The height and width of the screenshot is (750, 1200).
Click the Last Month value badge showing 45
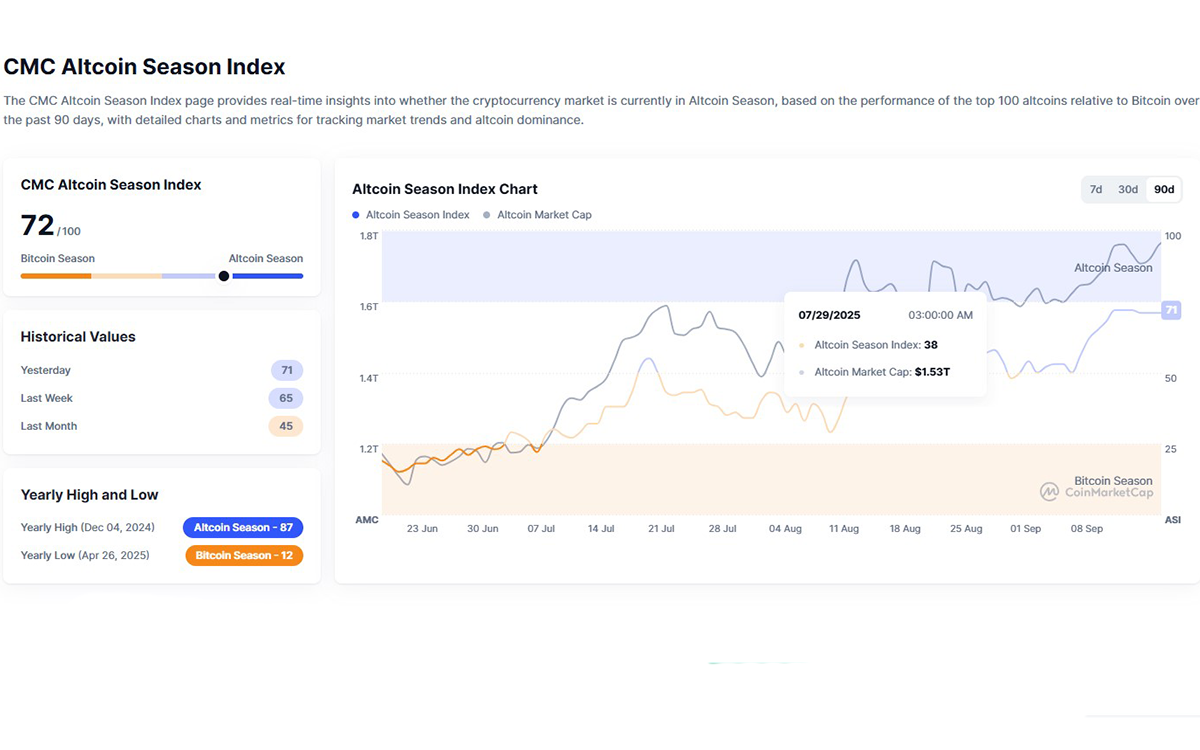286,426
